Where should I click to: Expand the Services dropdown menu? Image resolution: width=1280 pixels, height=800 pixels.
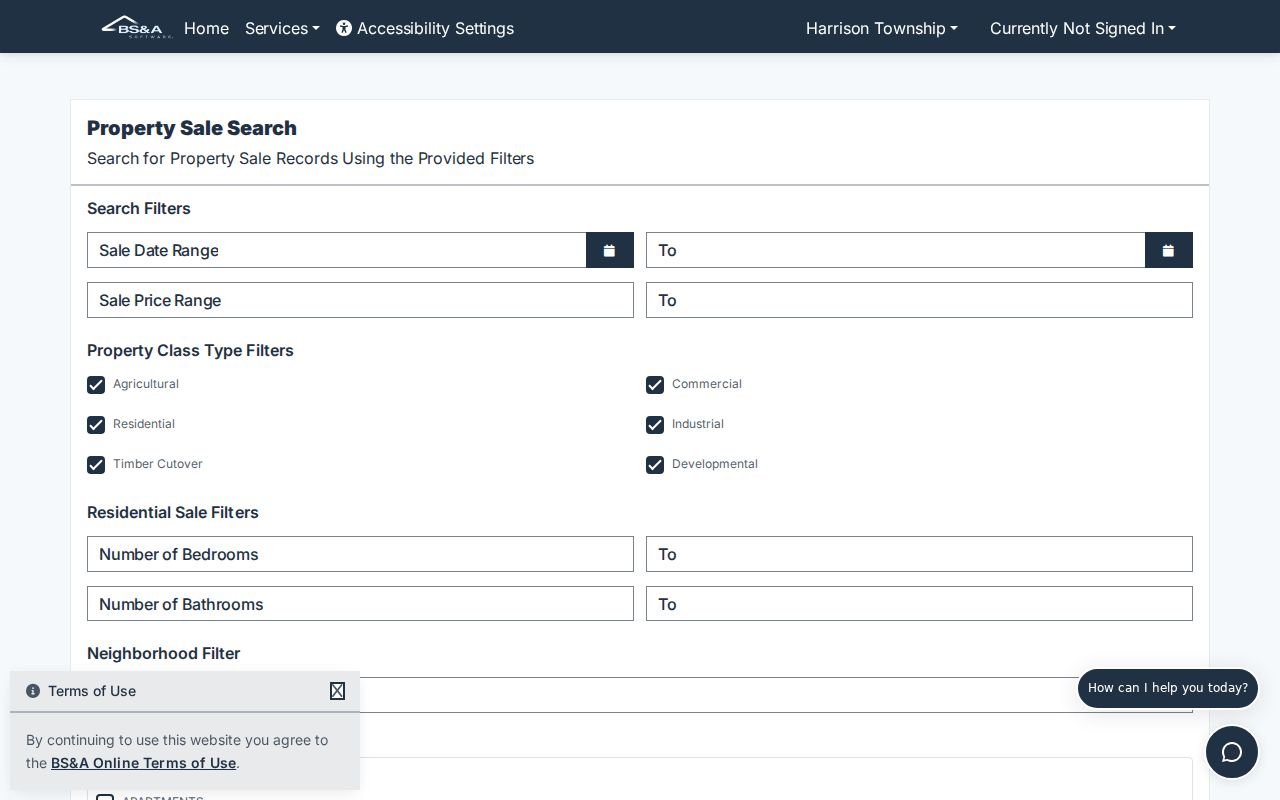[282, 28]
